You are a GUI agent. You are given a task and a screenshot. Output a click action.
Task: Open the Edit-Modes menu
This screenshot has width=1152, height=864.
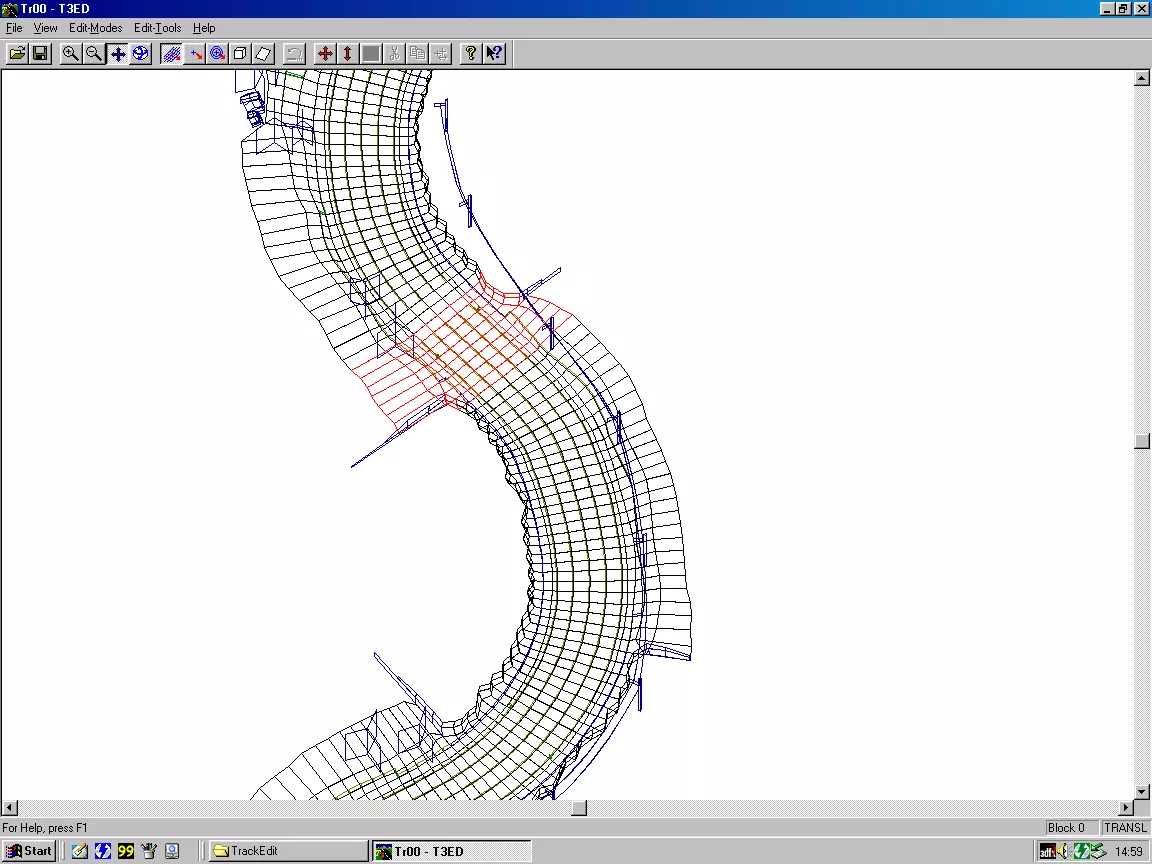(x=96, y=28)
